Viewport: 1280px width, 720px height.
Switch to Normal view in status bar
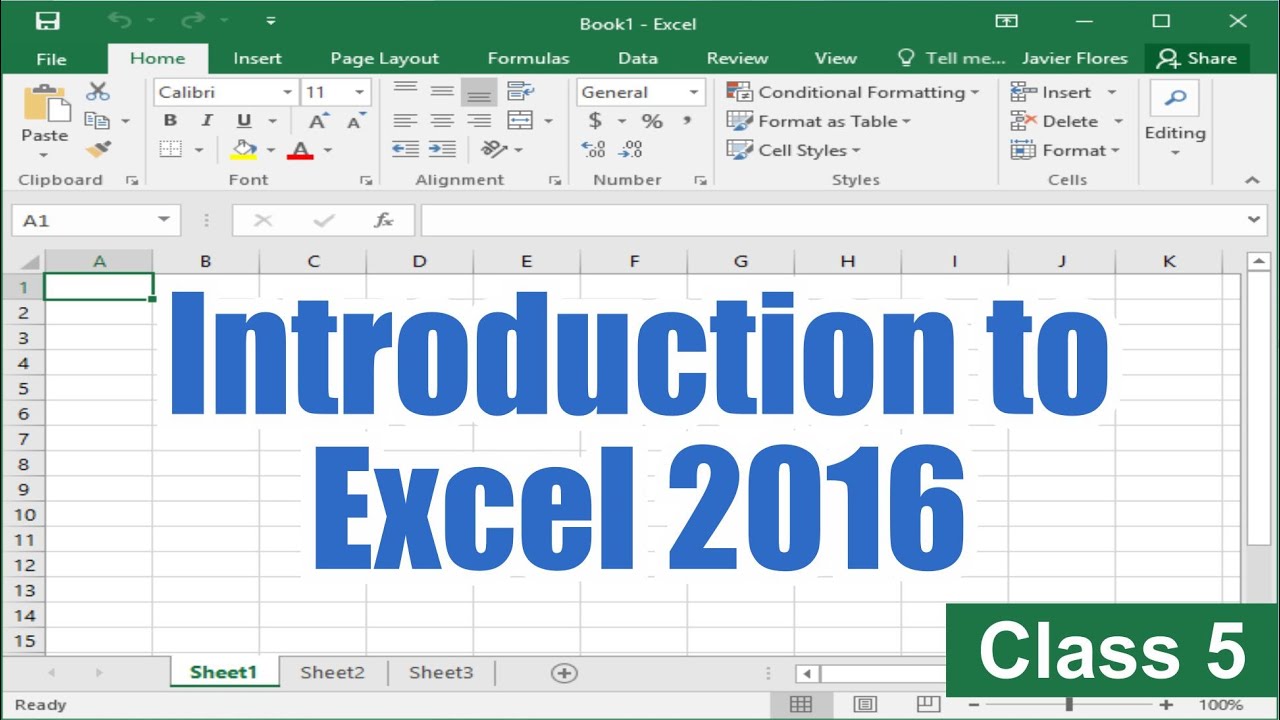801,705
